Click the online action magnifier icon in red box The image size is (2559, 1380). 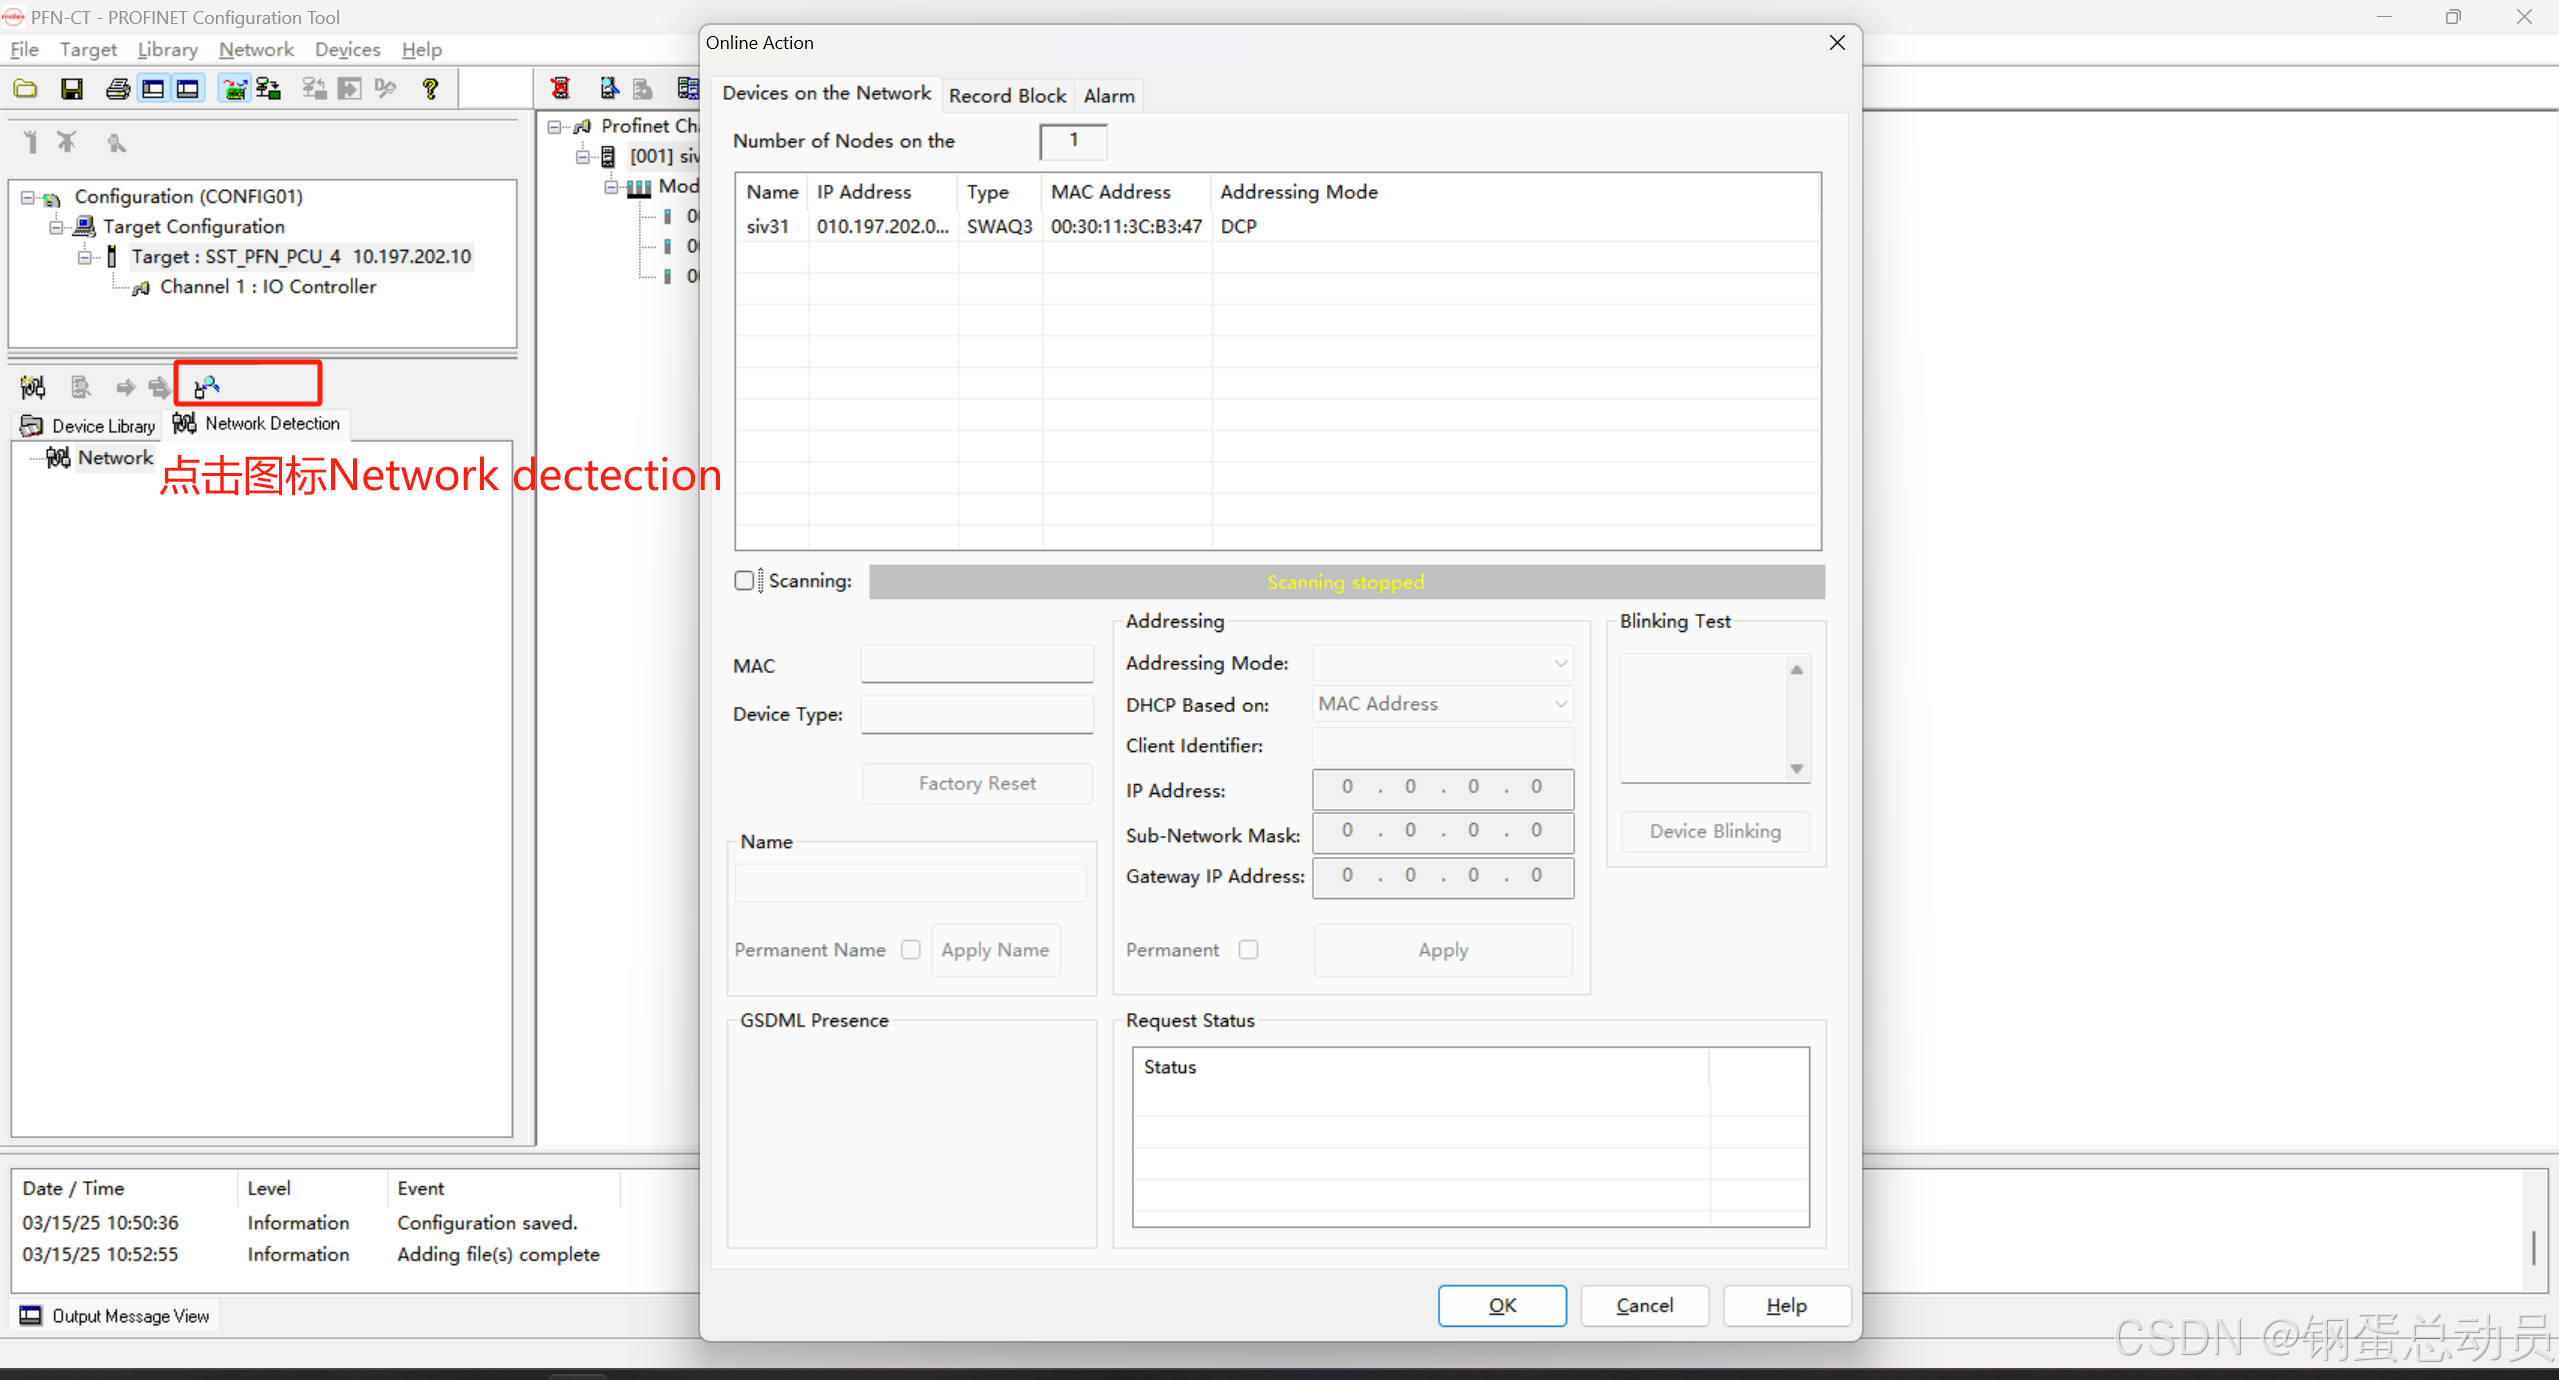(x=207, y=386)
